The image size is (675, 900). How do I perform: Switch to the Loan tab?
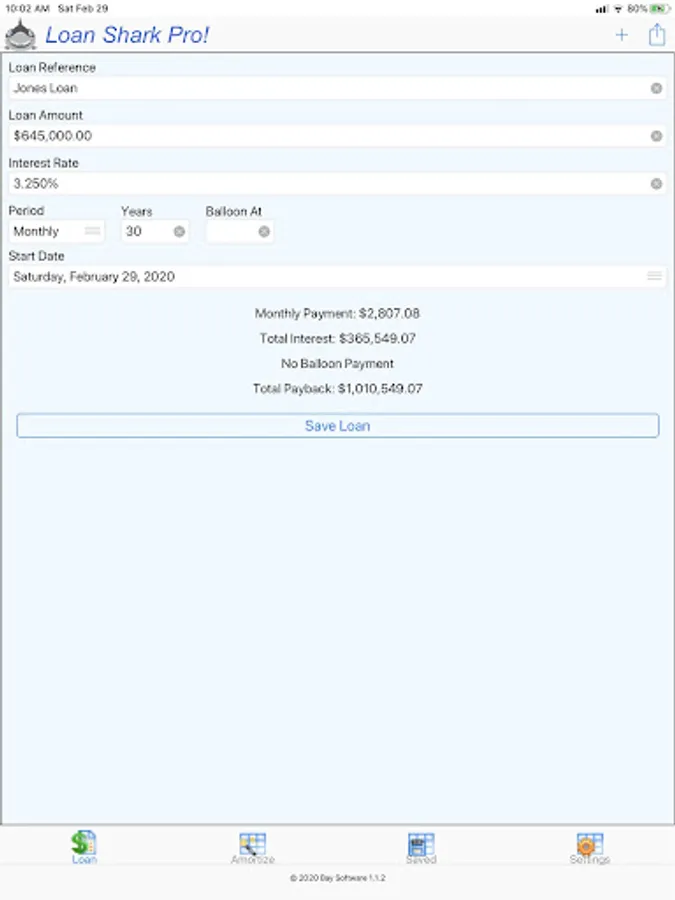tap(84, 847)
